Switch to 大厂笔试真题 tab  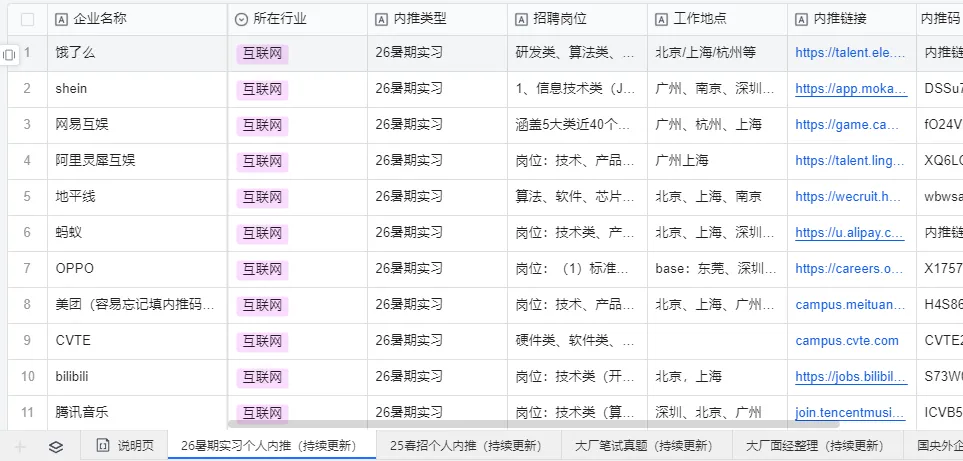tap(647, 445)
